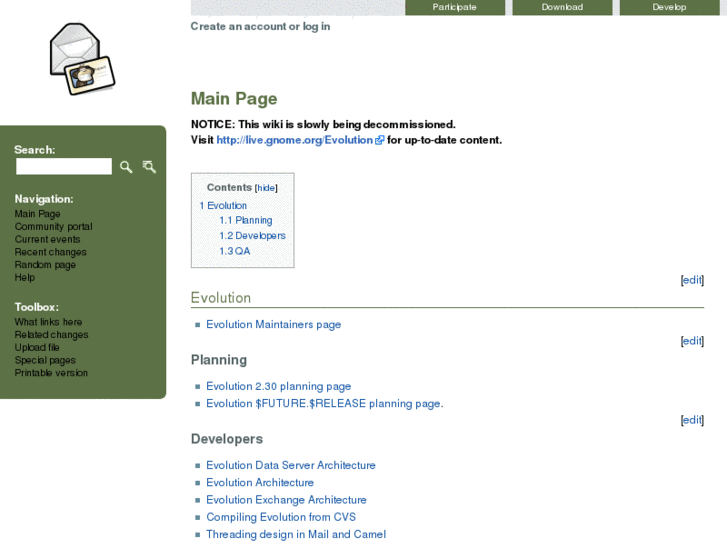Edit the Evolution section
Screen dimensions: 727x545
[692, 280]
